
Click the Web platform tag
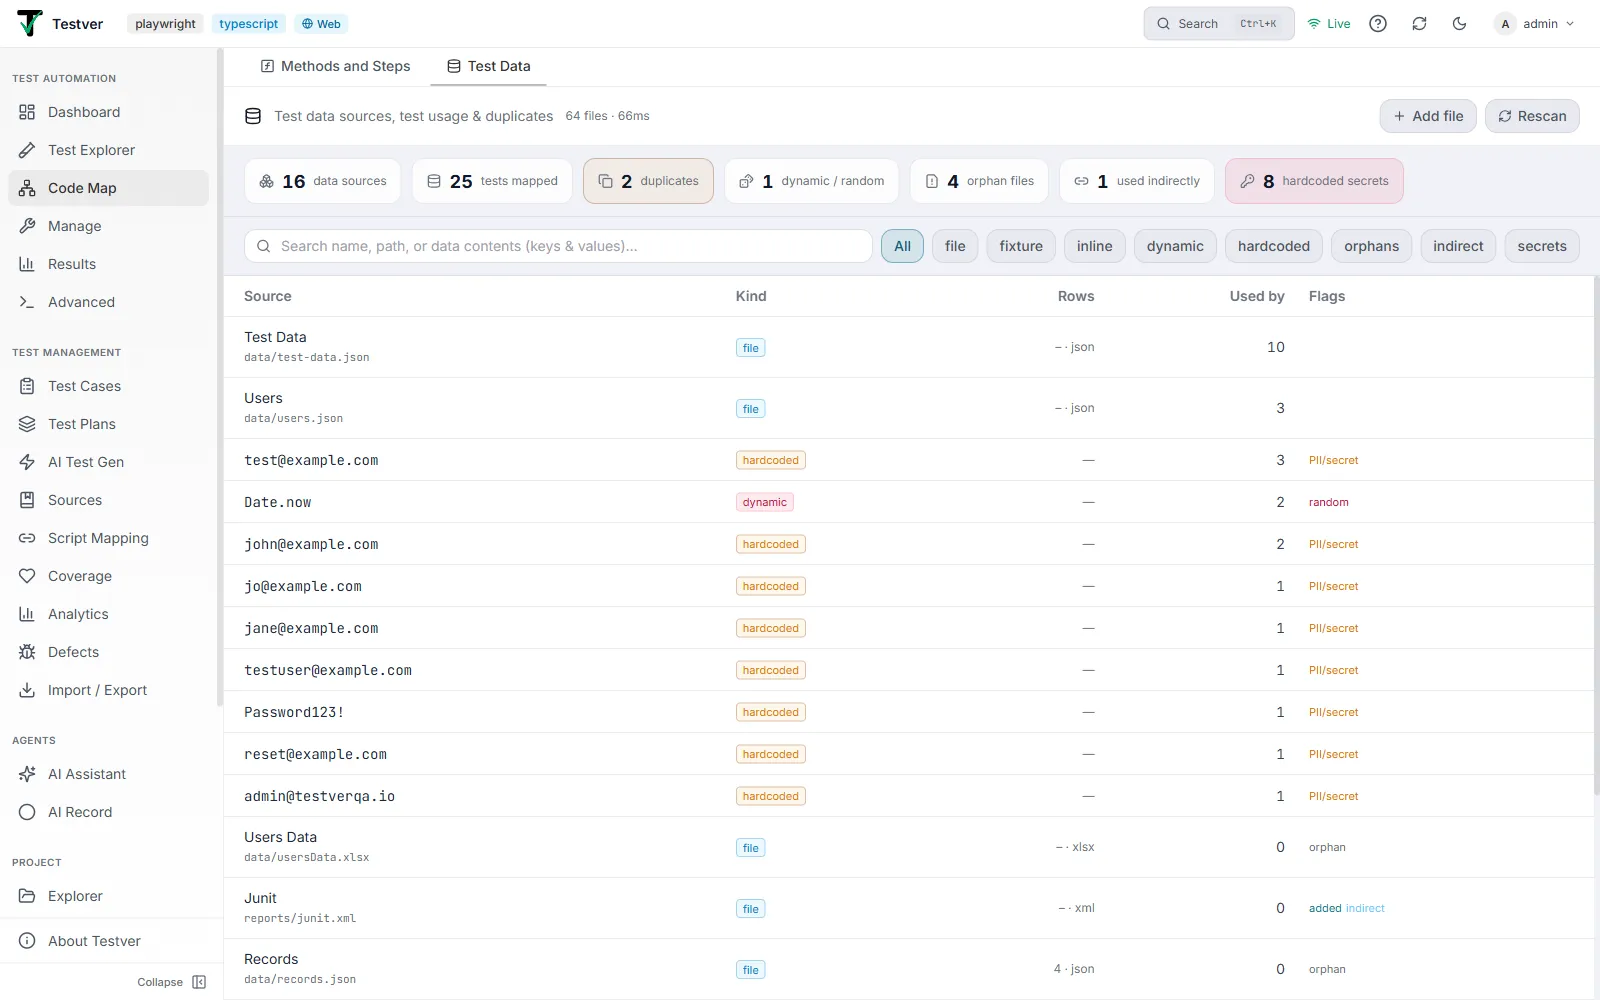[x=321, y=24]
